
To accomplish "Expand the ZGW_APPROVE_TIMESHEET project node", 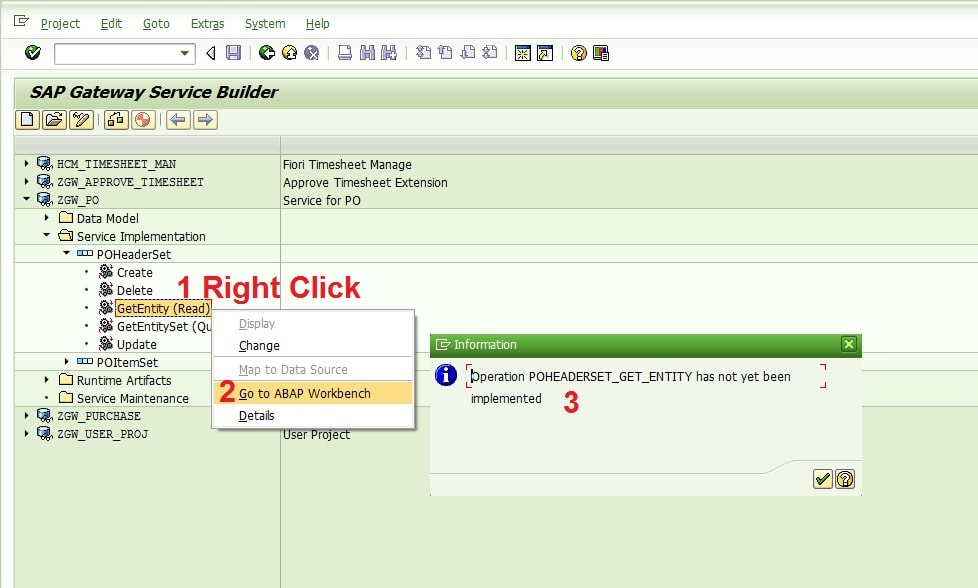I will (26, 181).
